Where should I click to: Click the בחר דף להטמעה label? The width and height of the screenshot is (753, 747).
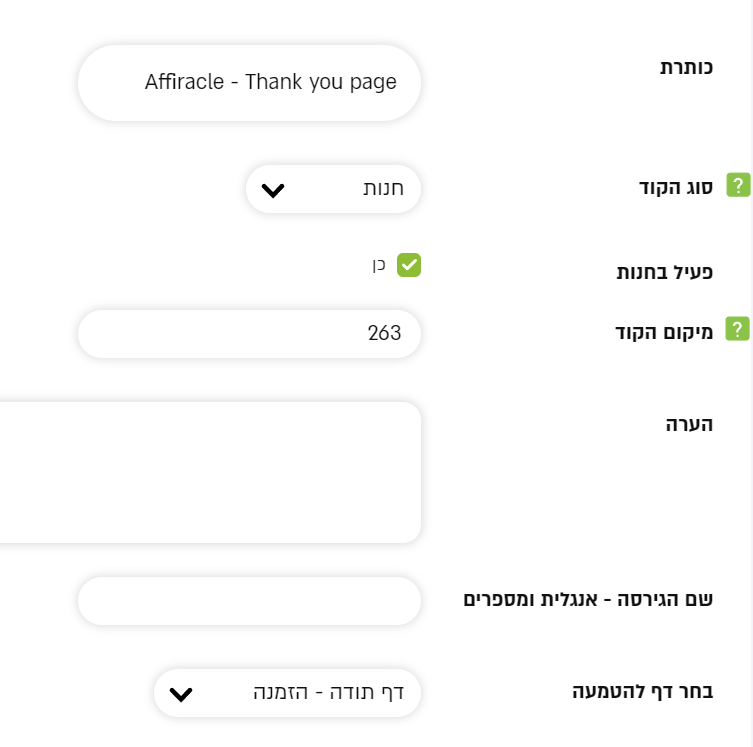pos(642,691)
